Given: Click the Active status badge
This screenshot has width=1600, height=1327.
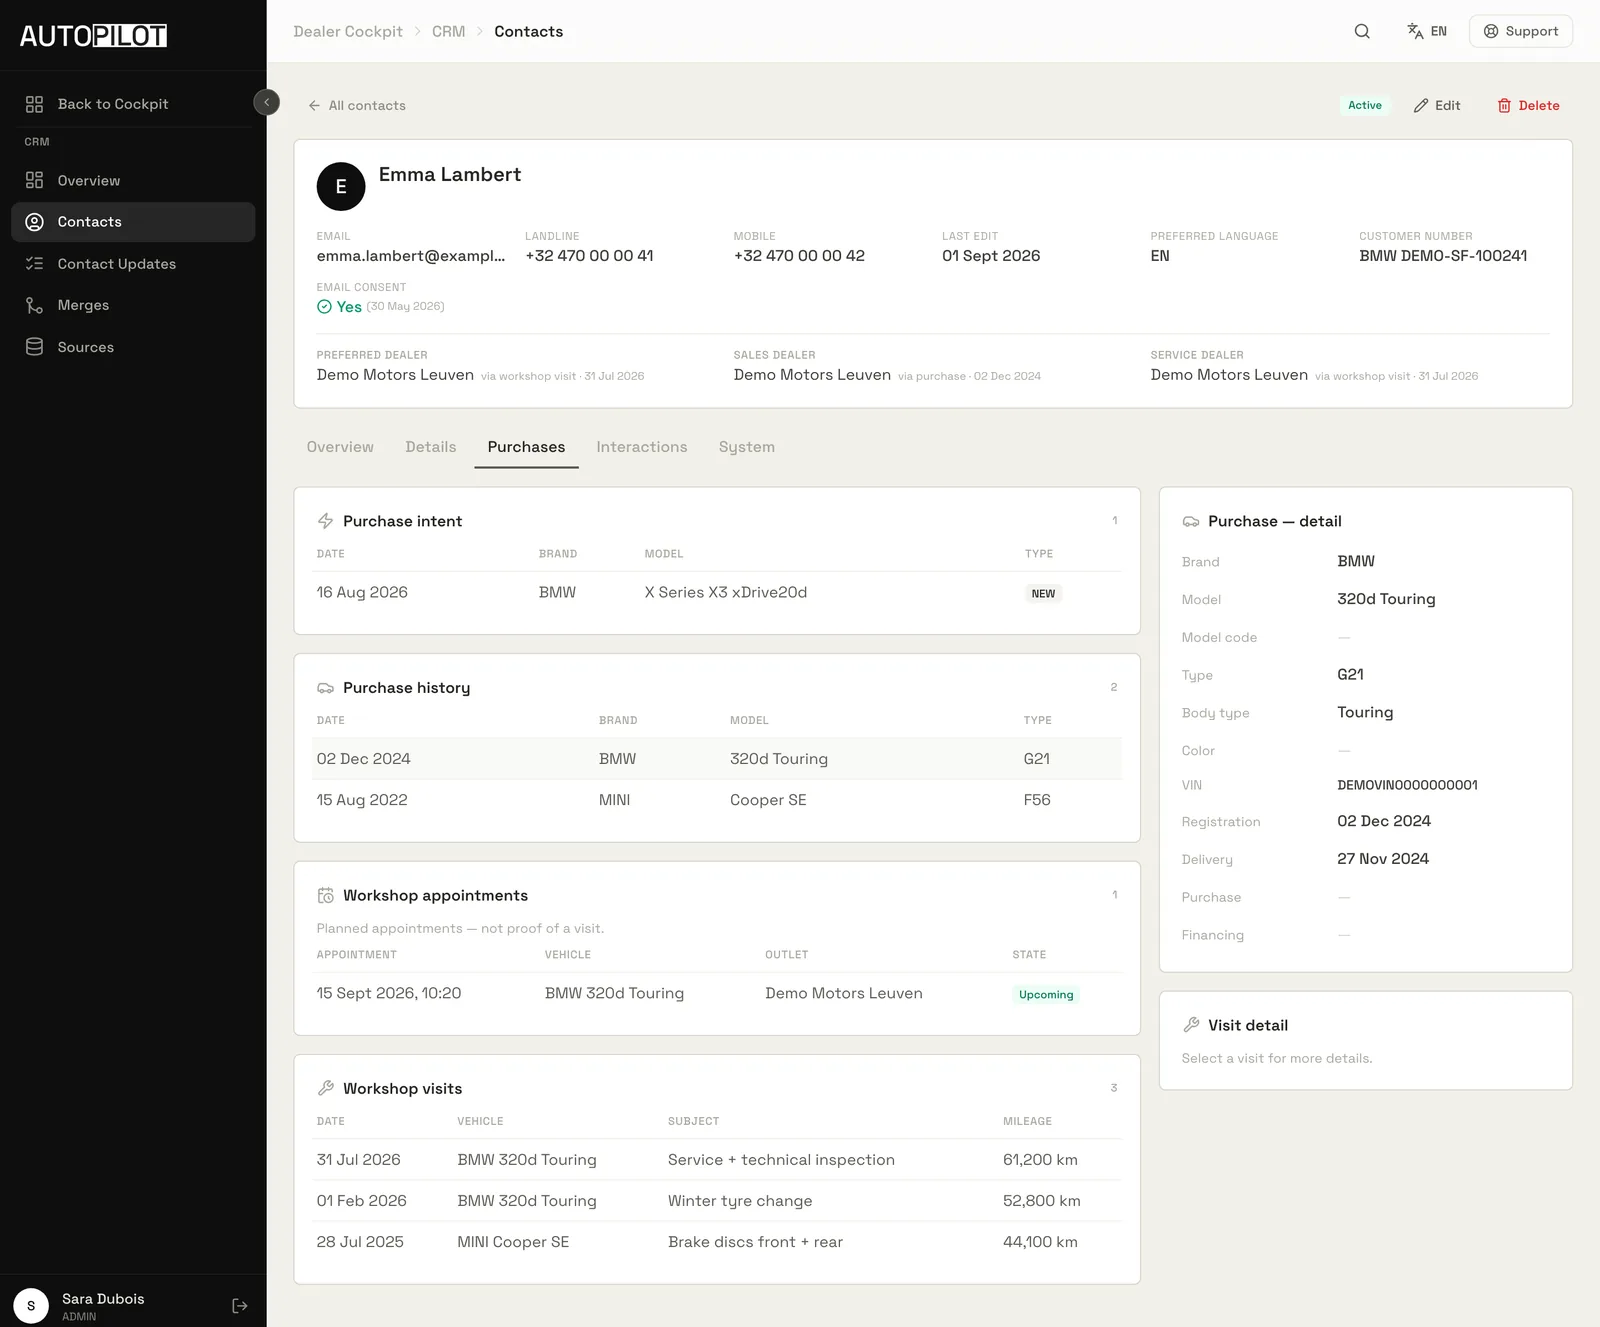Looking at the screenshot, I should pos(1364,105).
